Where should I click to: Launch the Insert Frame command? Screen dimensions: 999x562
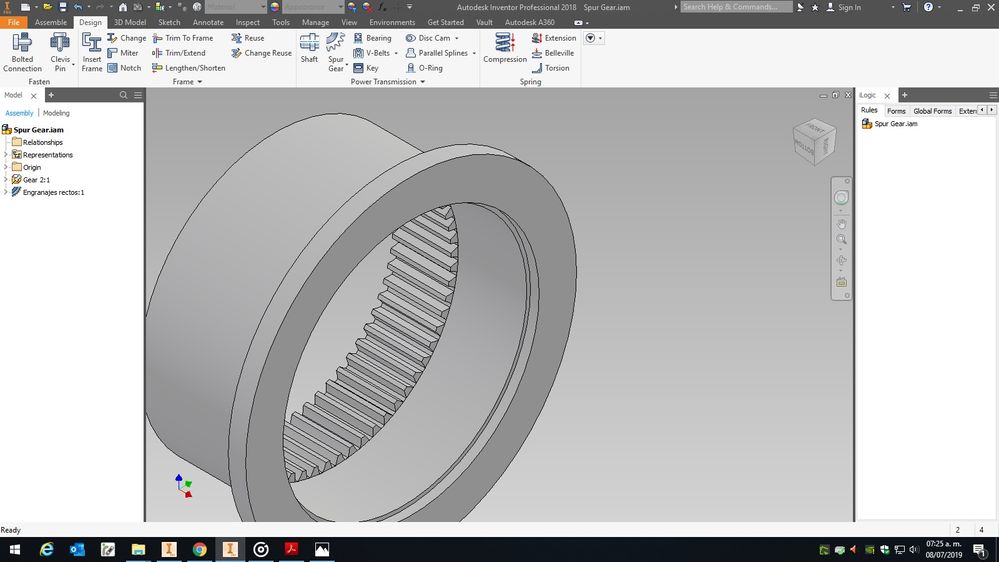92,52
